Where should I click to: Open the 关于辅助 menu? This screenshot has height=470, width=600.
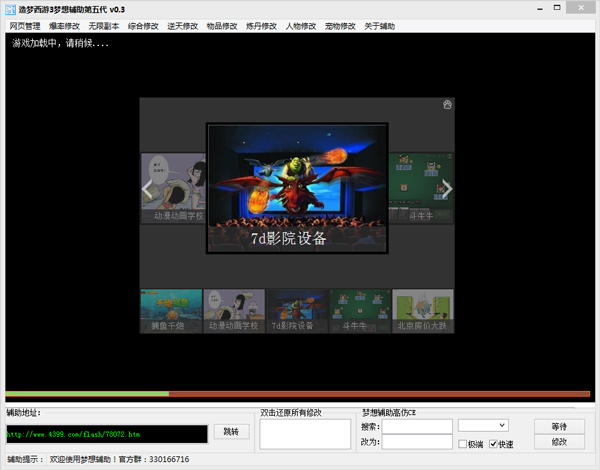pos(379,25)
